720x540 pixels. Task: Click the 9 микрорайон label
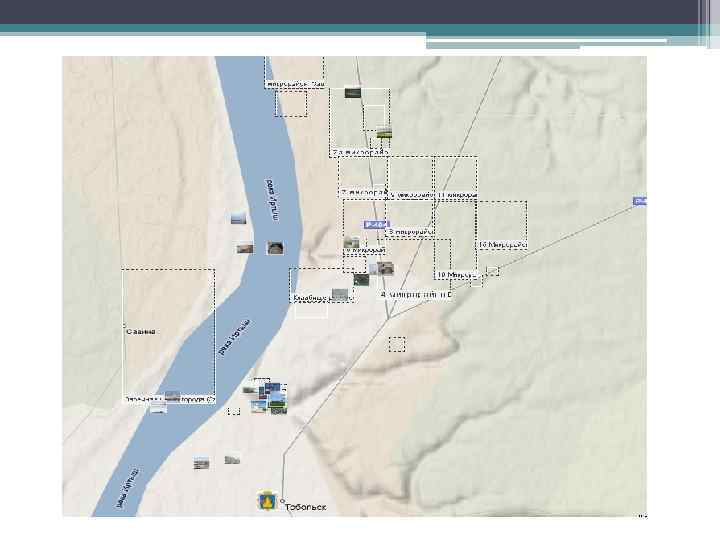364,250
